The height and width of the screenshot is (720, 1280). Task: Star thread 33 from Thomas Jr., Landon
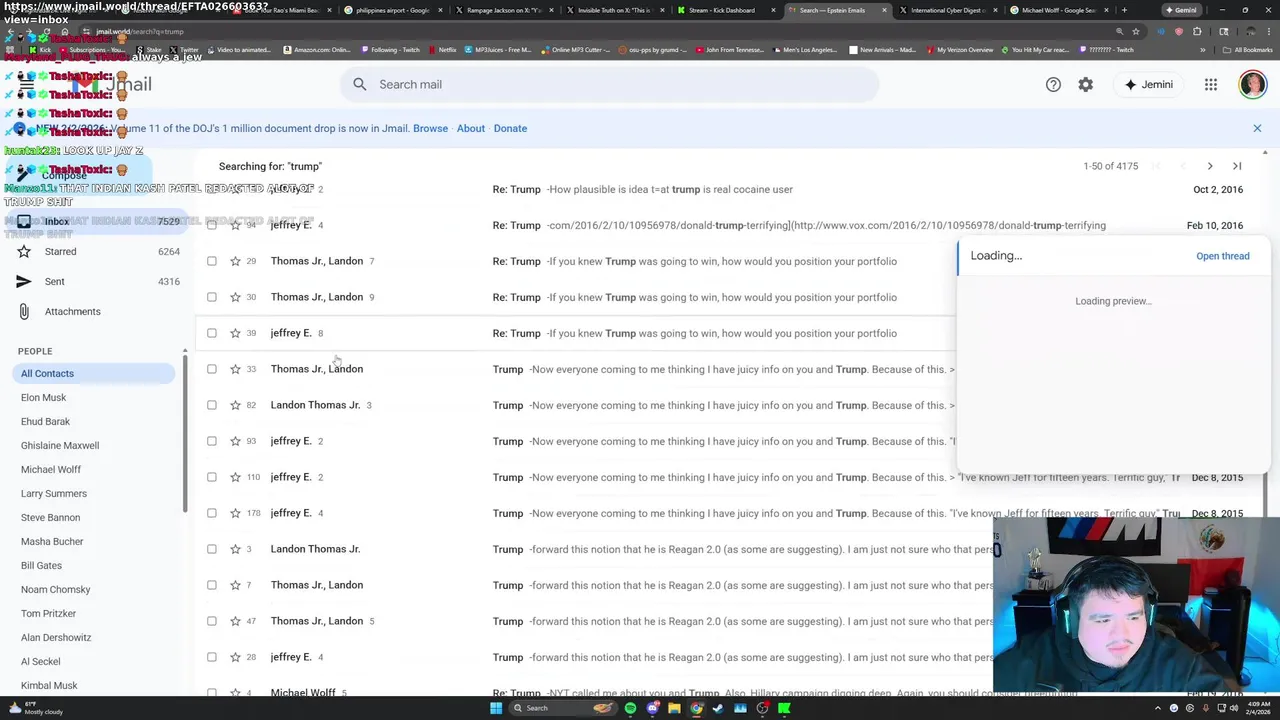(235, 369)
